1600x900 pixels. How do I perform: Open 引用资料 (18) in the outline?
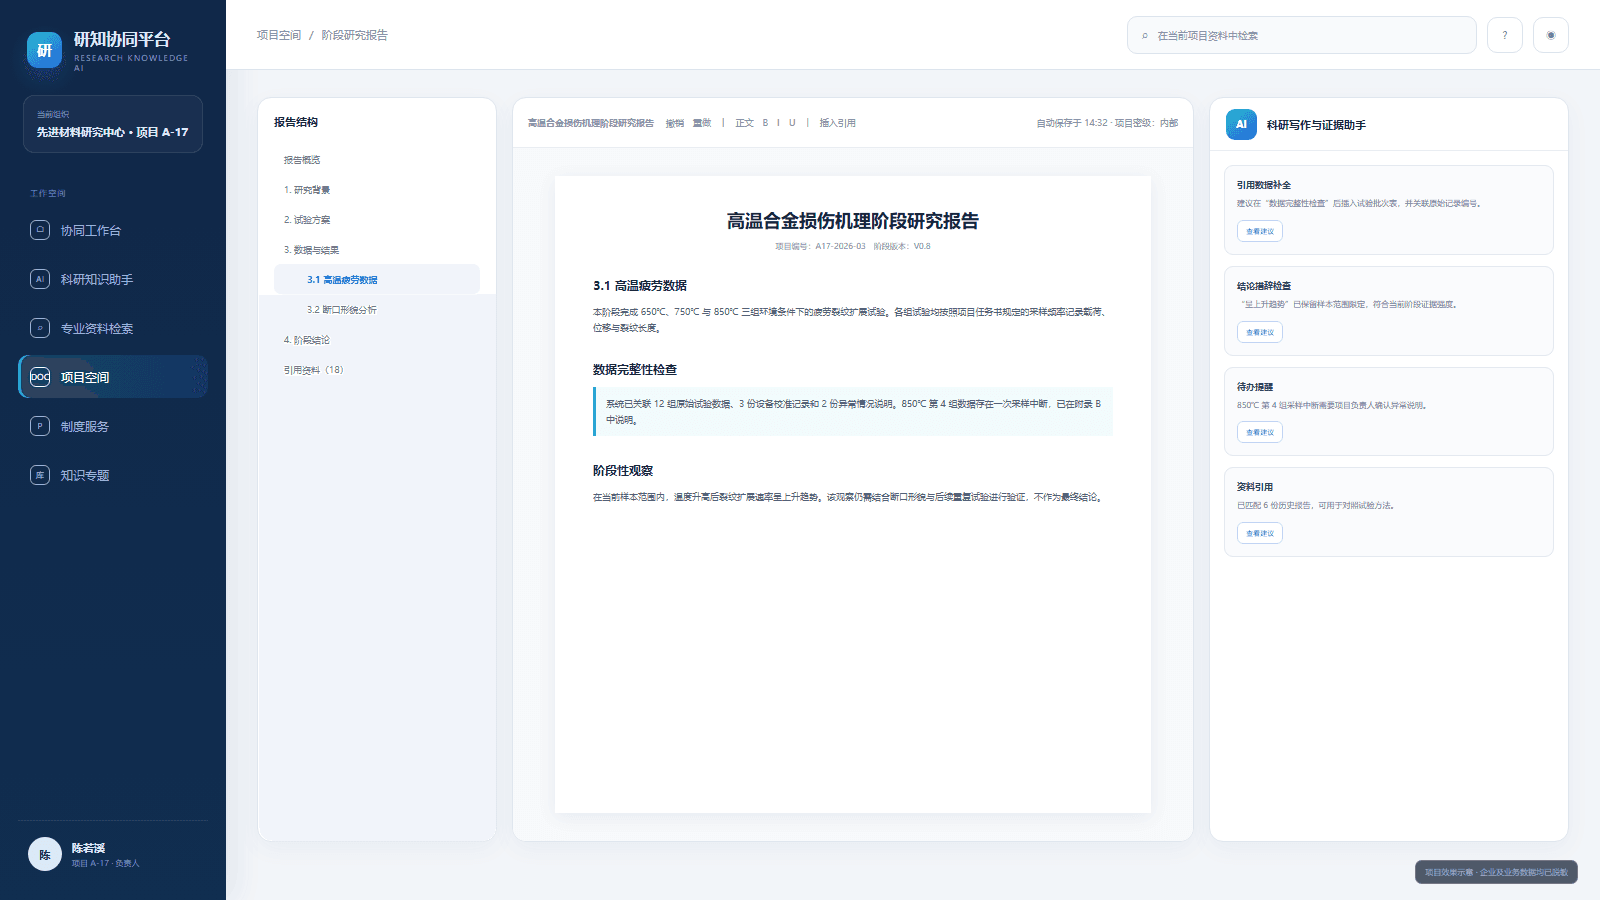377,370
